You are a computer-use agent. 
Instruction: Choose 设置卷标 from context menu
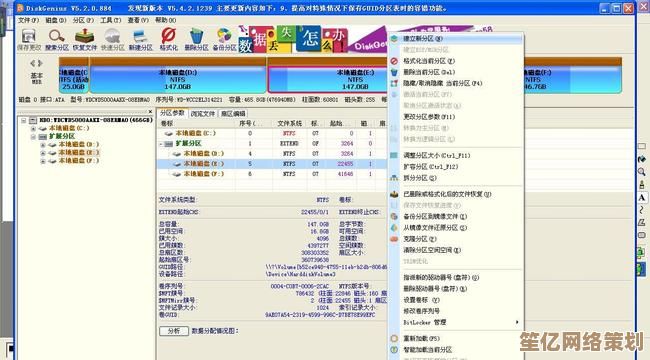421,300
